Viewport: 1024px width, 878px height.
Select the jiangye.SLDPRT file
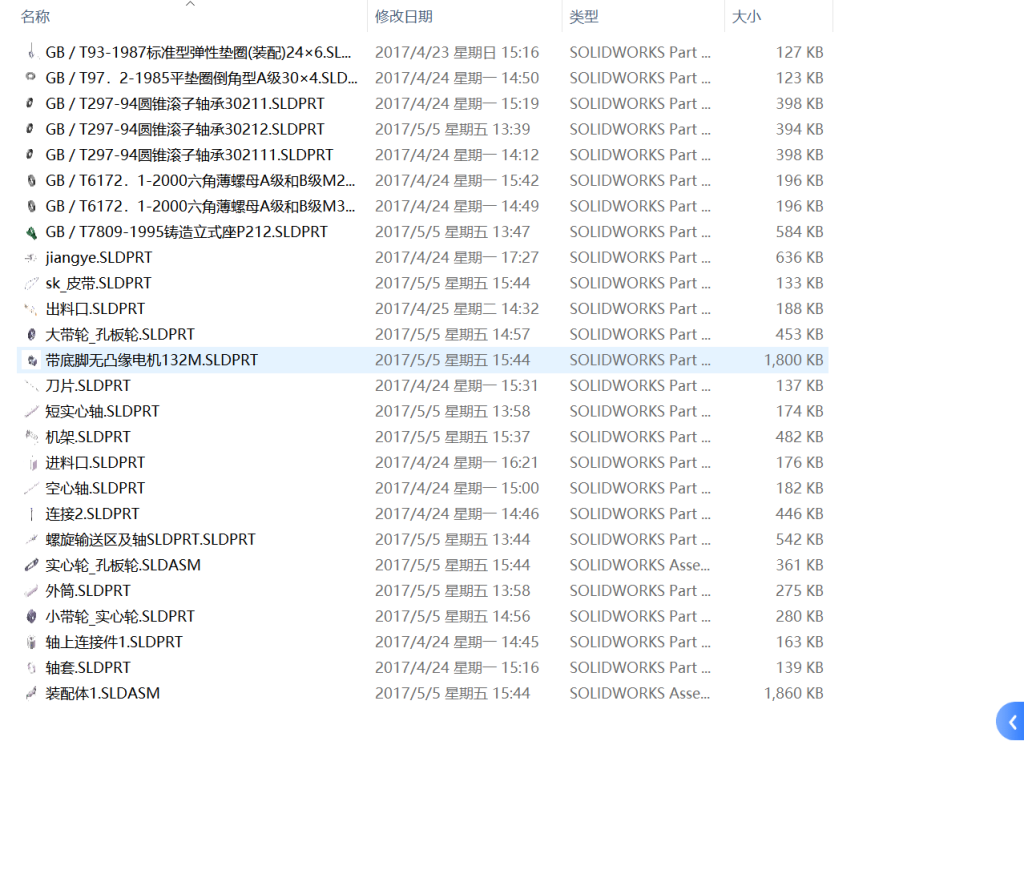coord(98,258)
